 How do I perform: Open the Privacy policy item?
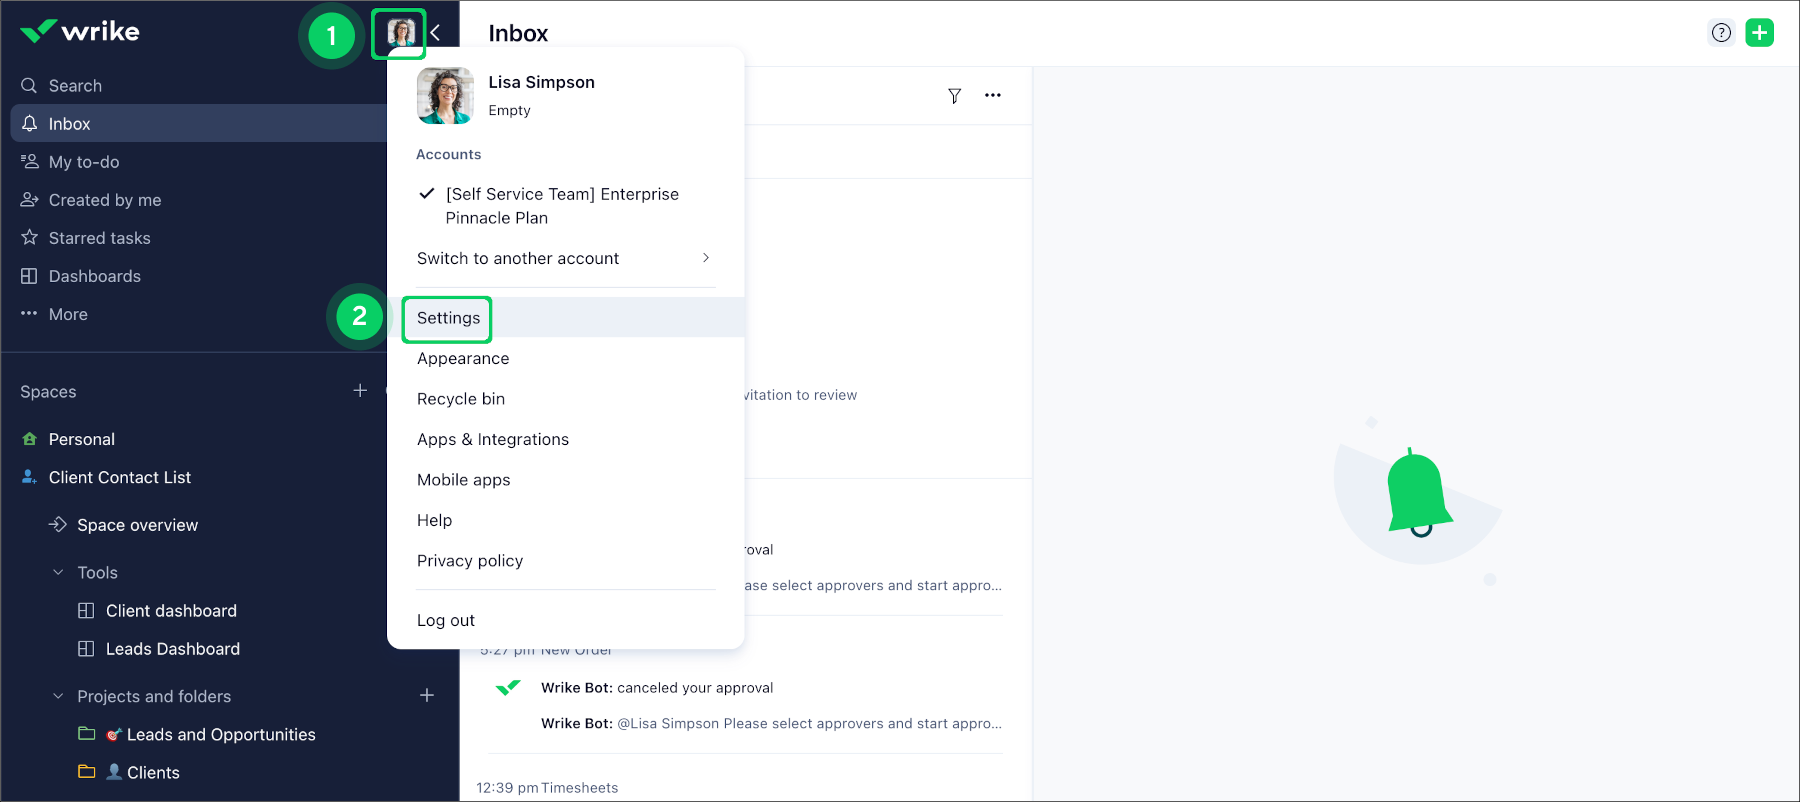click(x=470, y=561)
